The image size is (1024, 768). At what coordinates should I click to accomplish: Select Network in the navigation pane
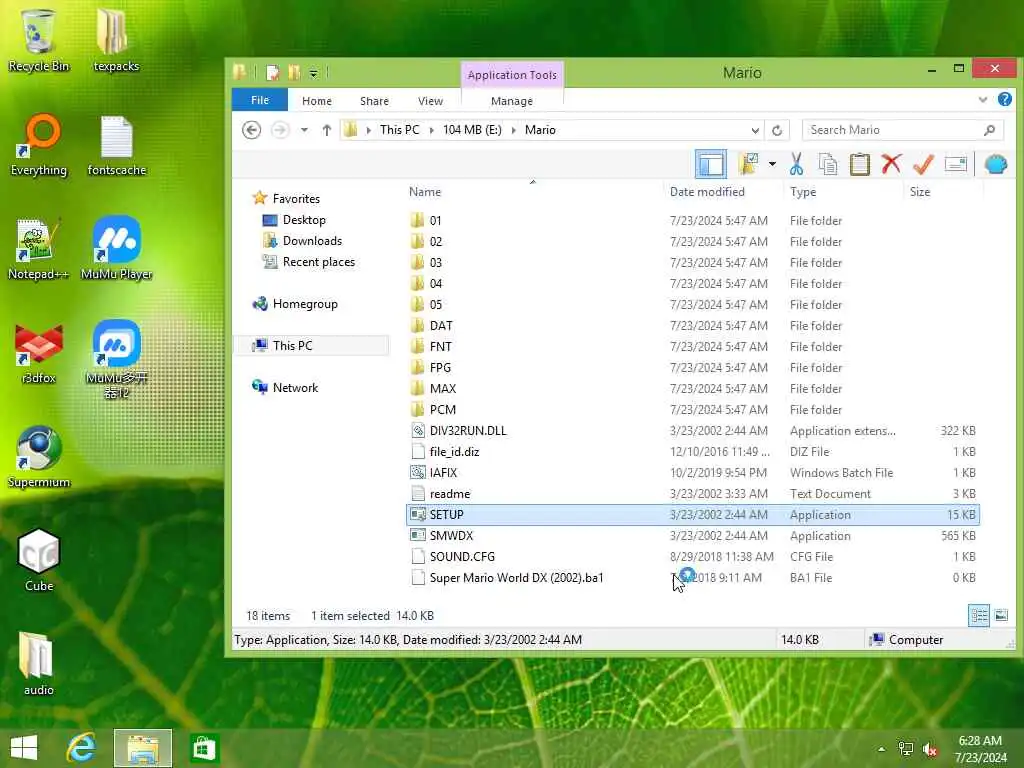[295, 387]
